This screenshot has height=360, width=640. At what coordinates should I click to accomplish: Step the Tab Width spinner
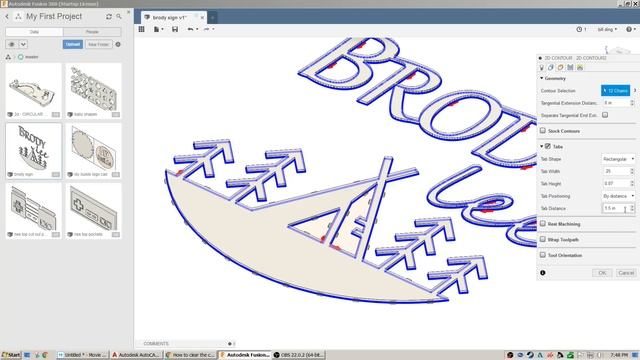point(632,171)
